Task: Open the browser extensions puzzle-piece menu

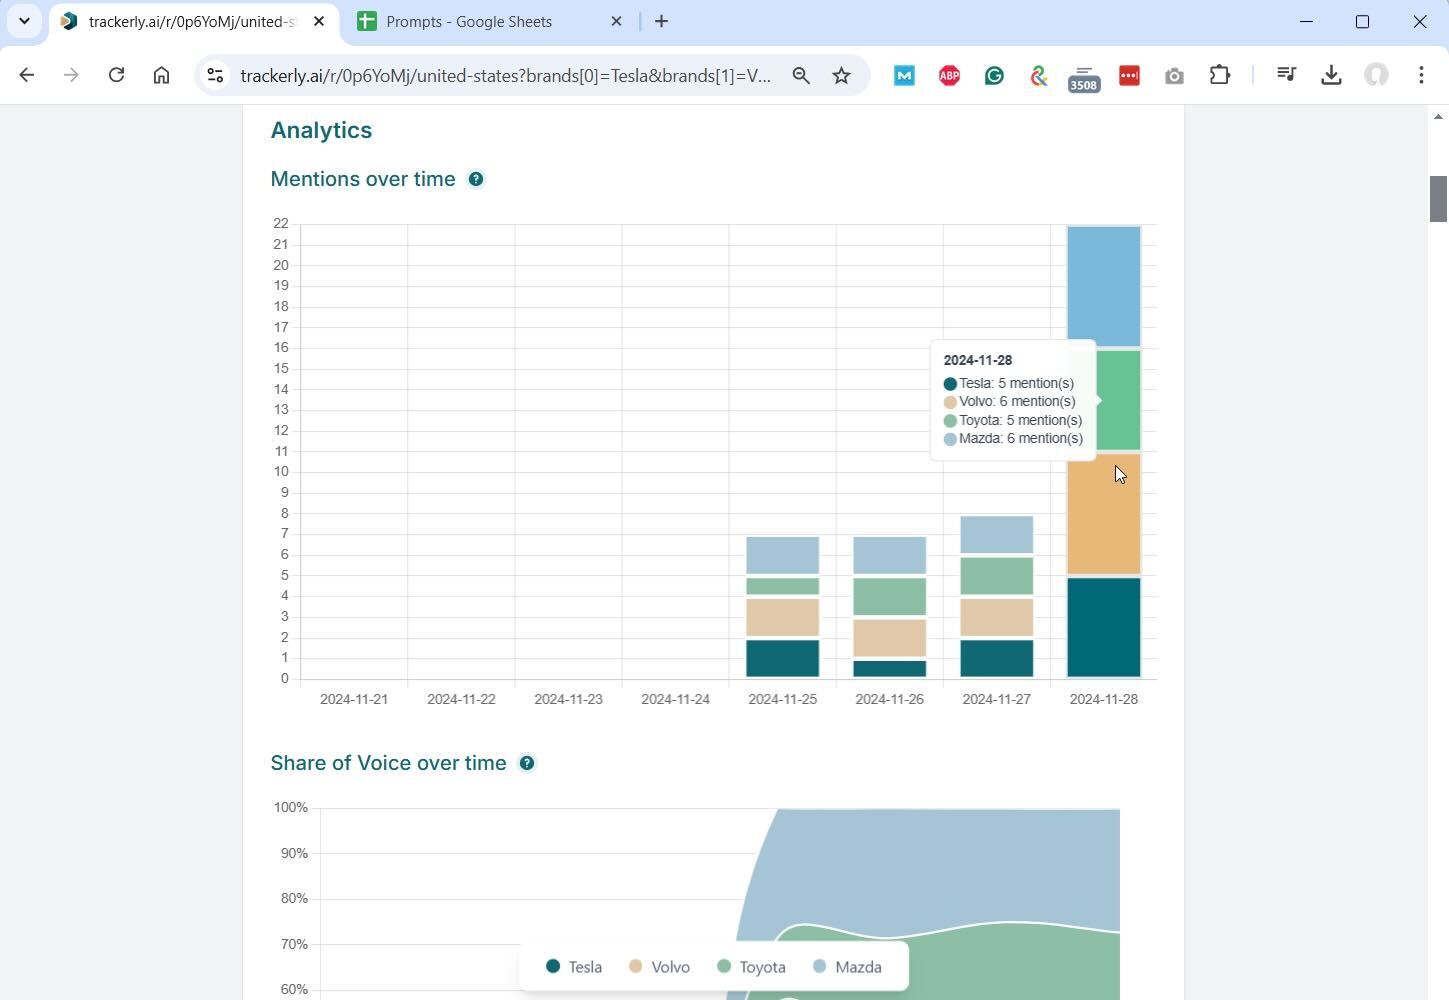Action: (1220, 75)
